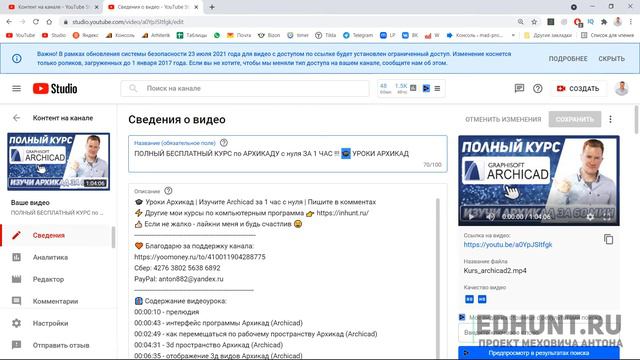Click the magnifier icon in channel search
The width and height of the screenshot is (640, 360).
click(133, 89)
